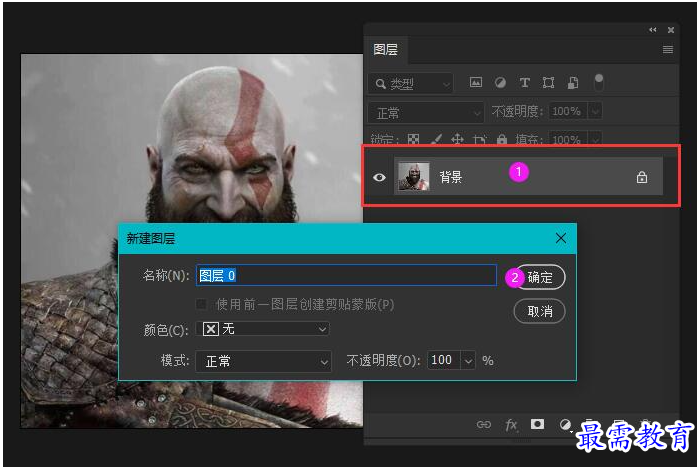Create new fill or adjustment layer icon
700x468 pixels.
pos(565,424)
